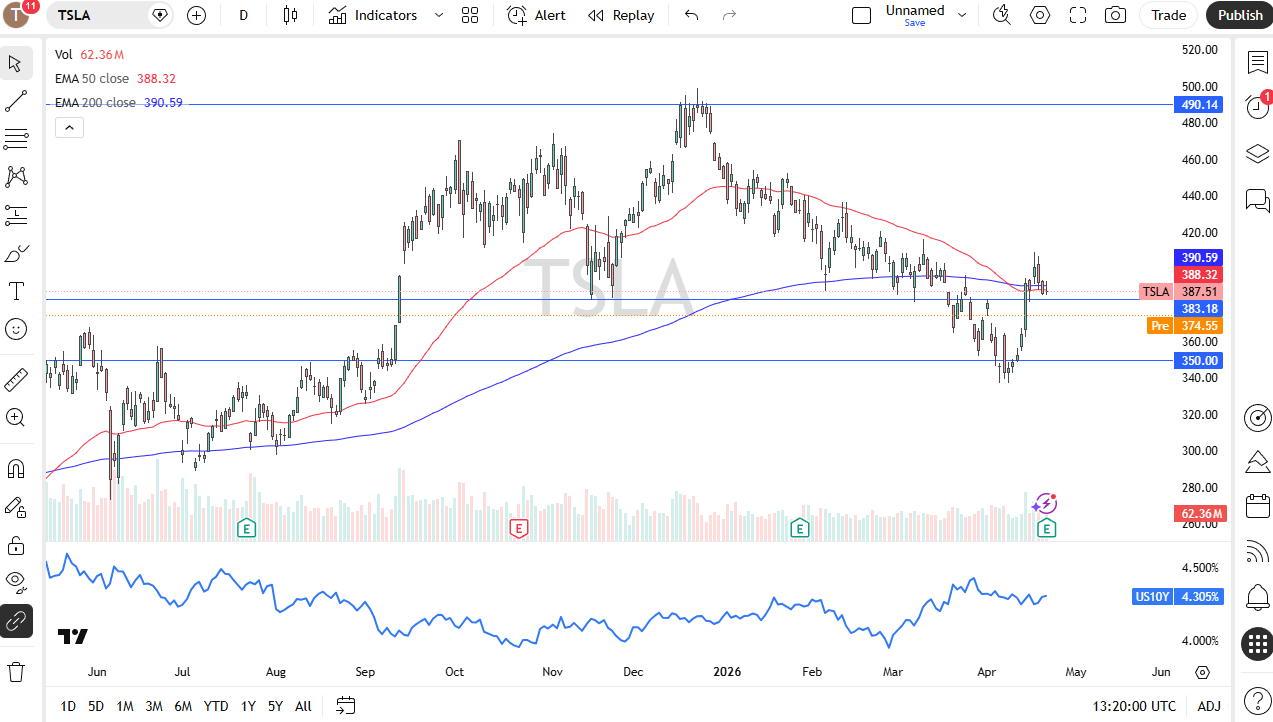Toggle the ADJ adjusted data option
Image resolution: width=1273 pixels, height=722 pixels.
tap(1209, 706)
